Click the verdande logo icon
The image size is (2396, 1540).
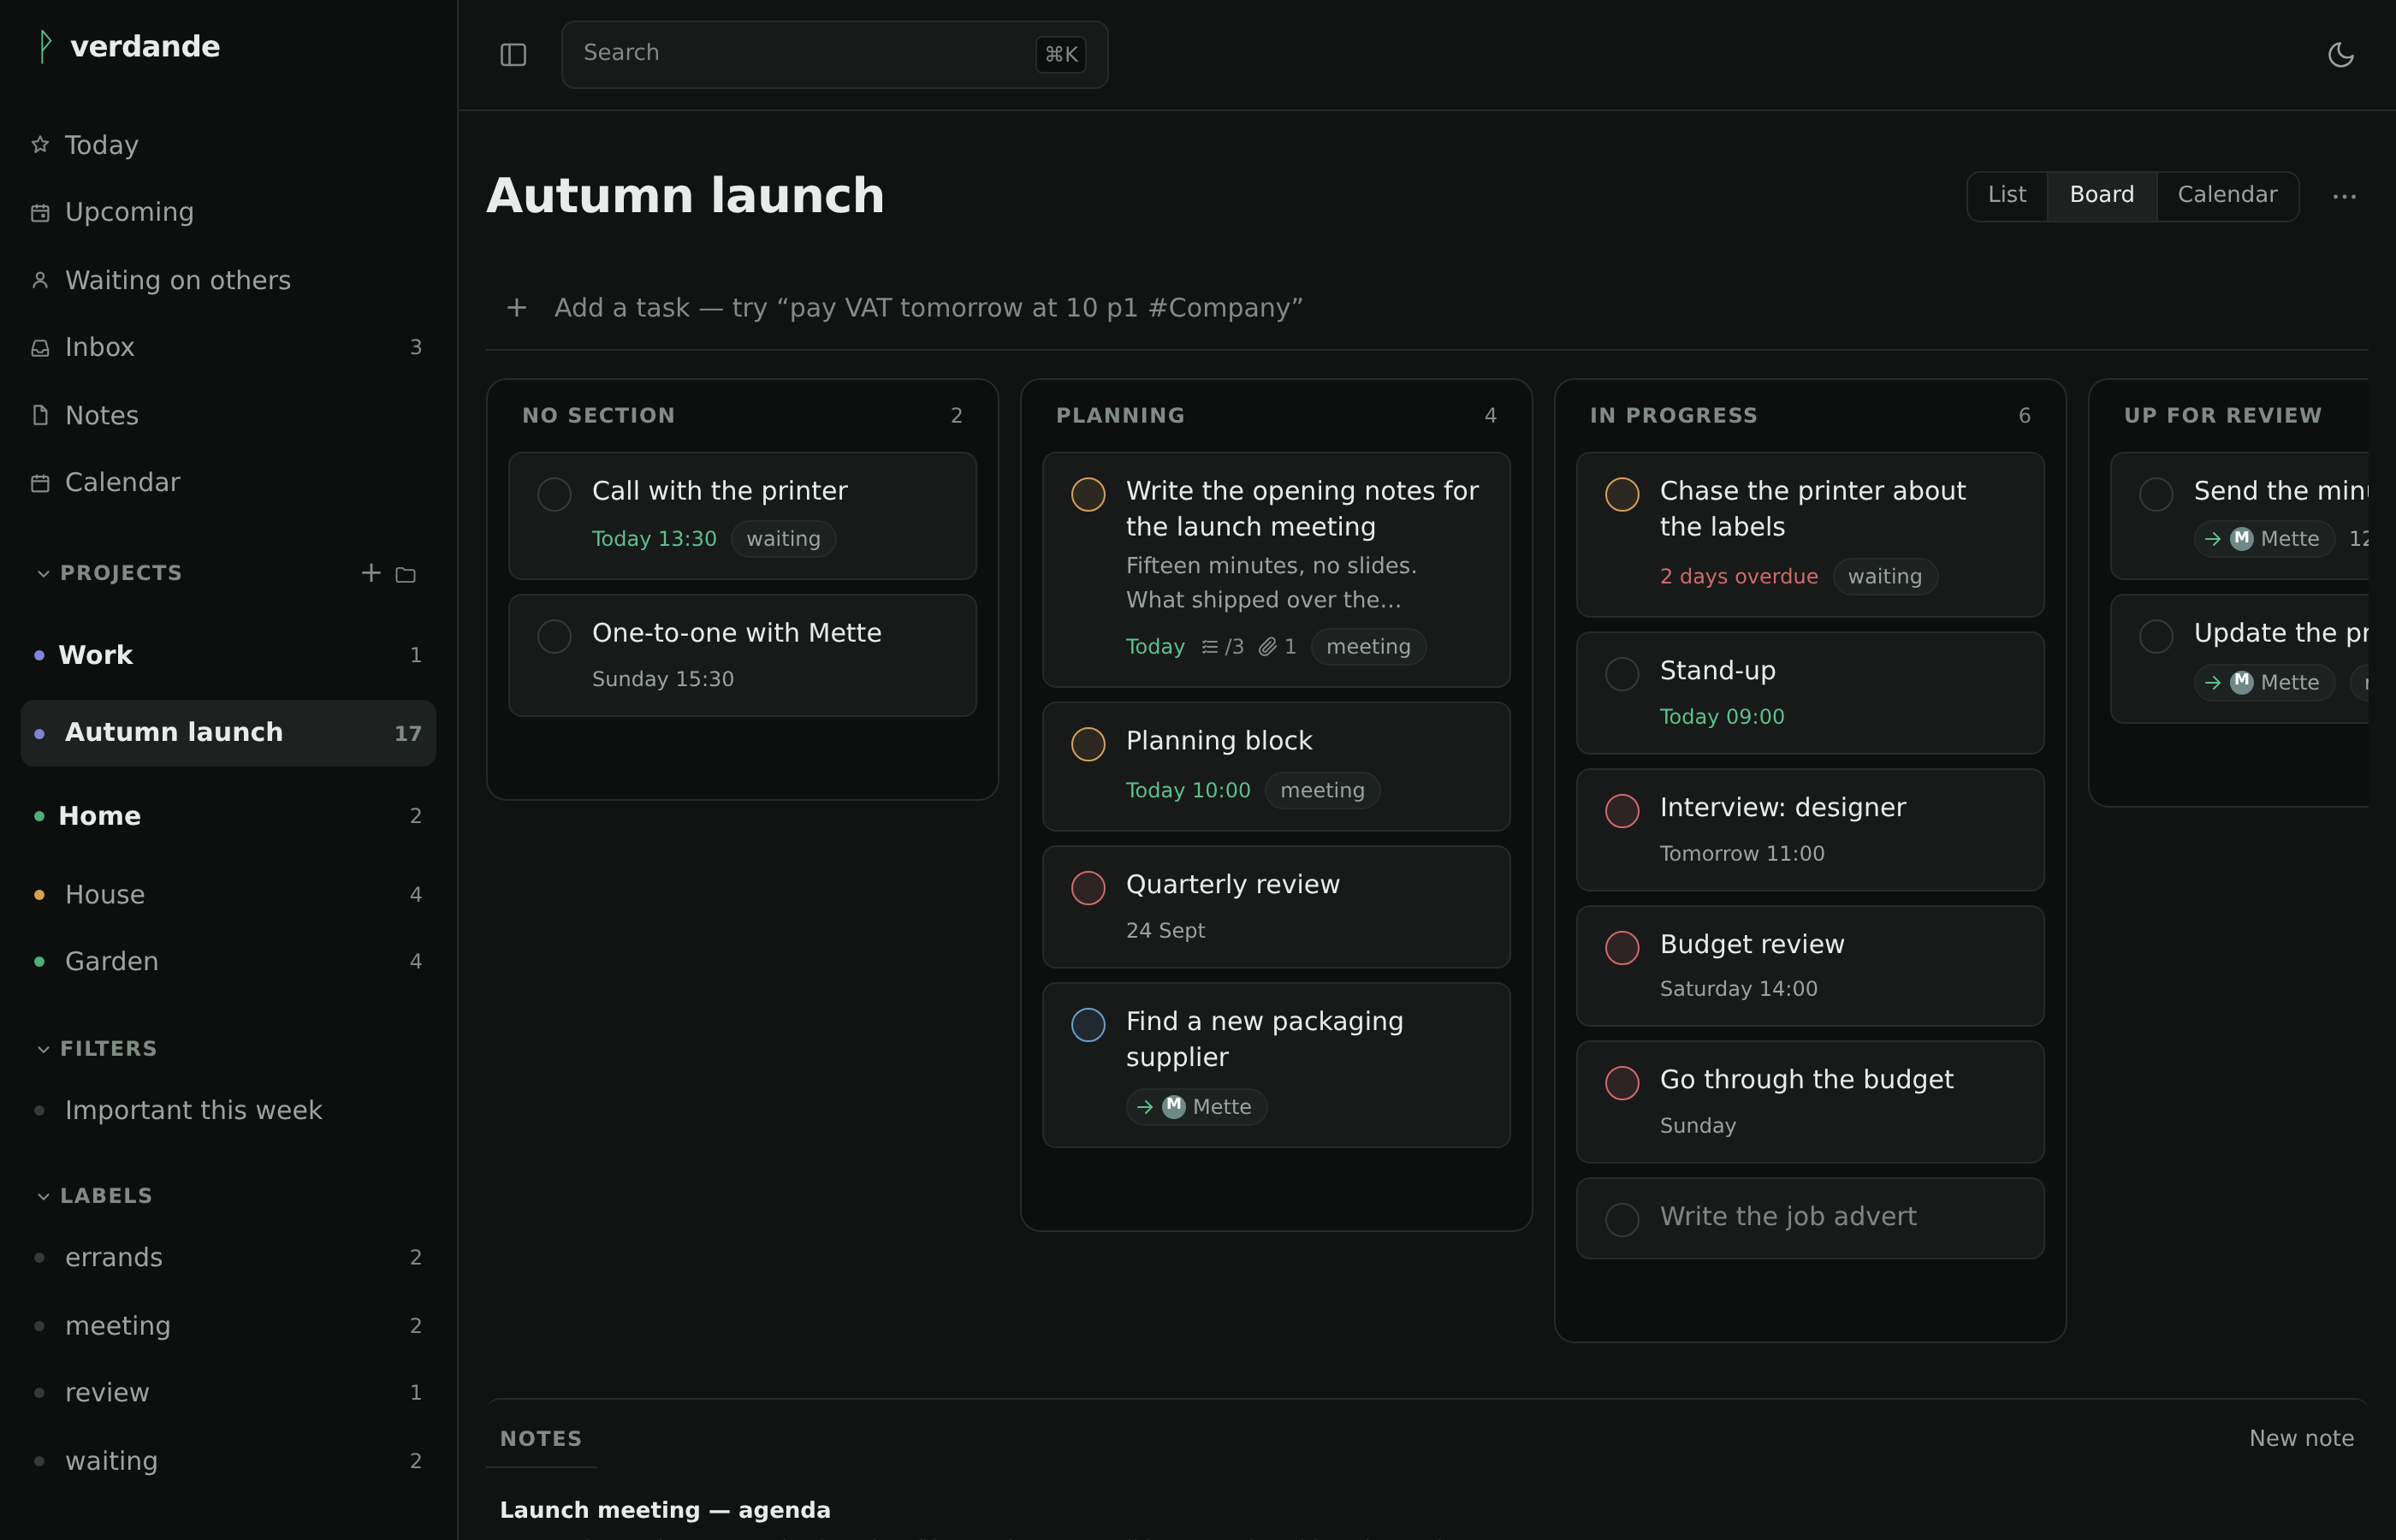pos(44,46)
